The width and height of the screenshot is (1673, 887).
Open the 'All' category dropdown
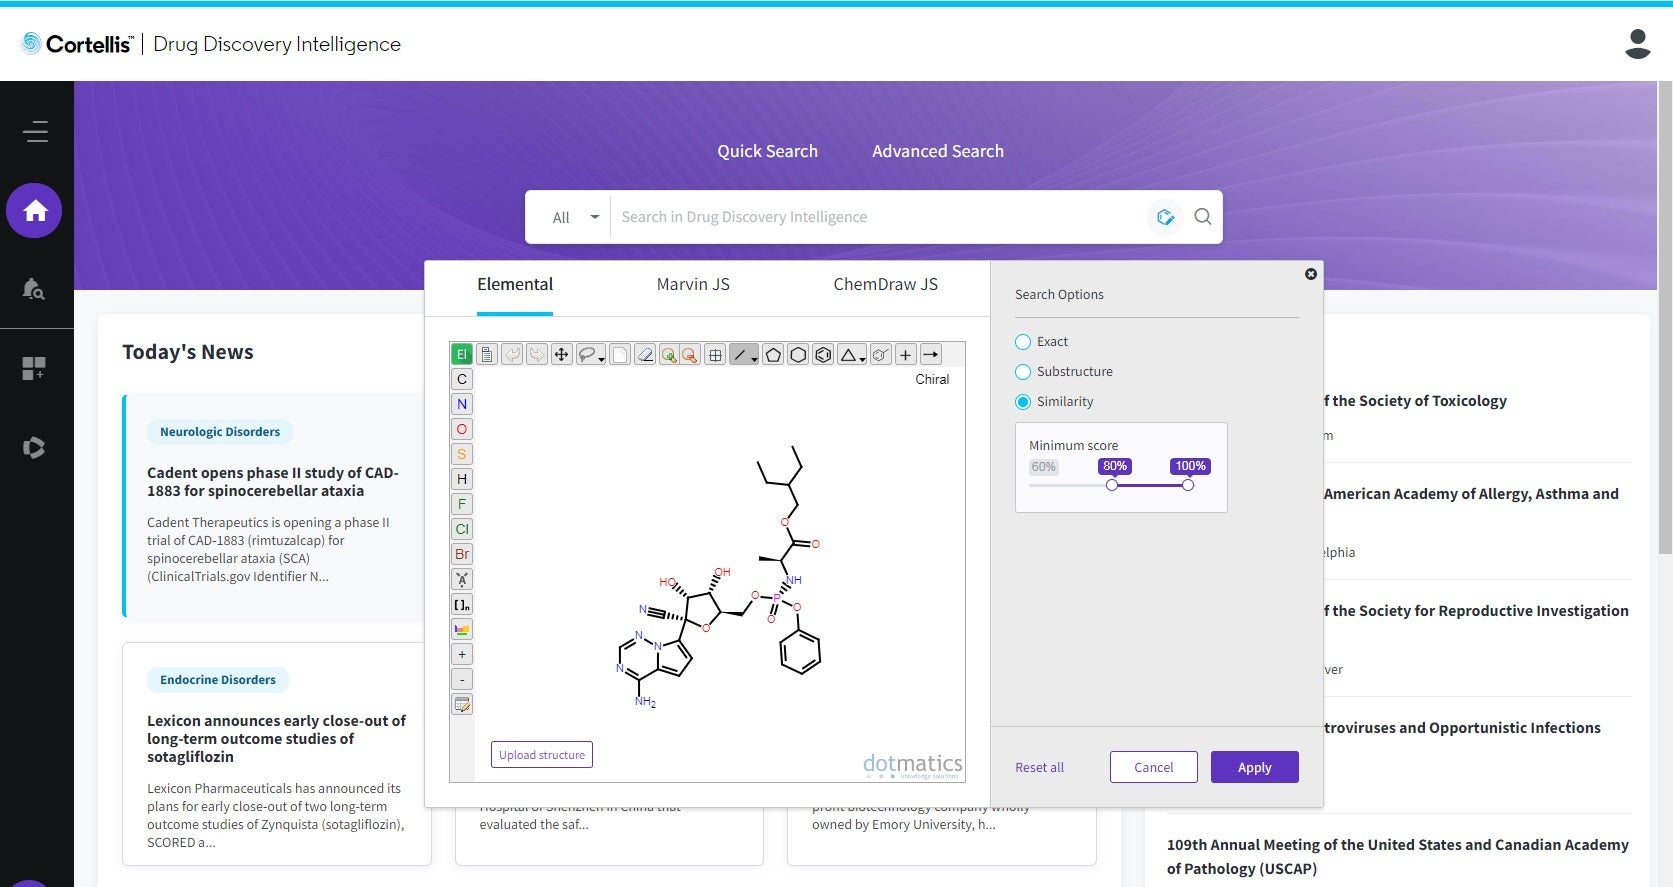click(x=575, y=217)
